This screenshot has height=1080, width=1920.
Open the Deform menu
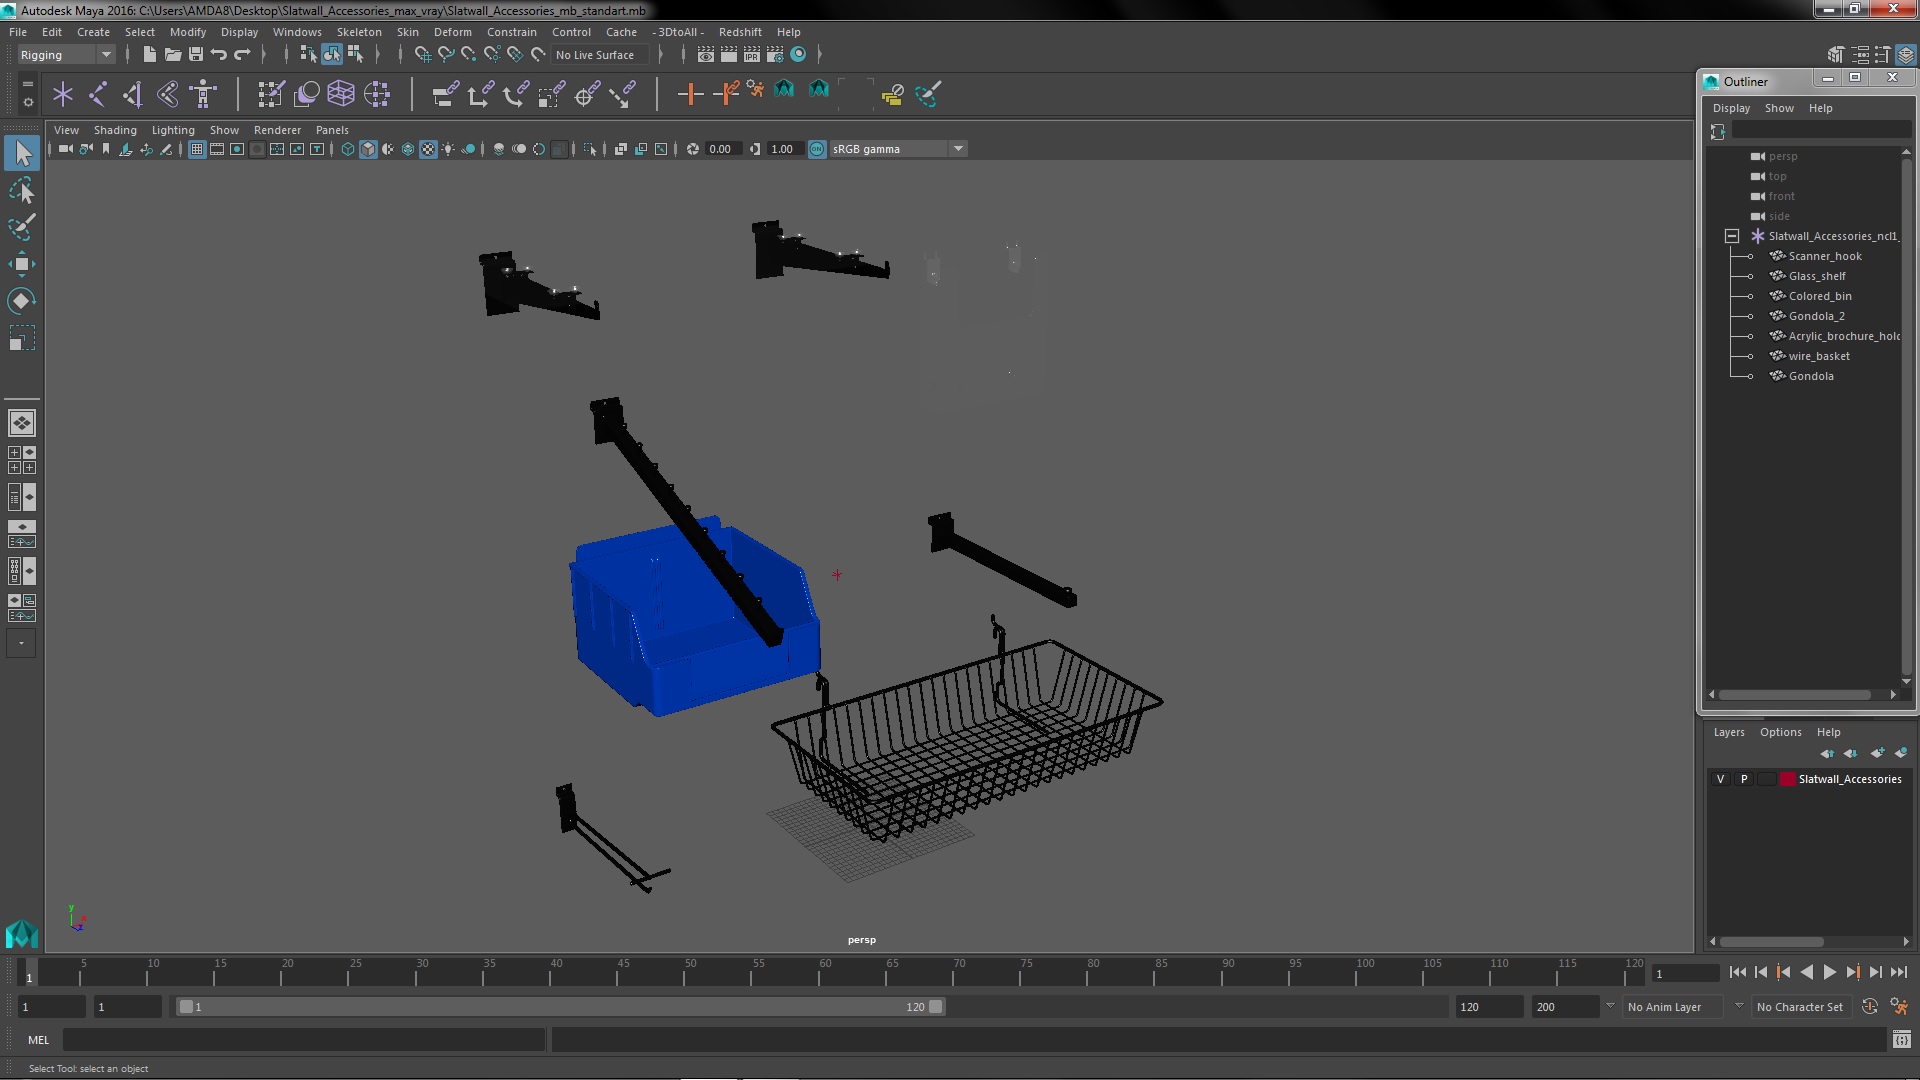[x=452, y=32]
